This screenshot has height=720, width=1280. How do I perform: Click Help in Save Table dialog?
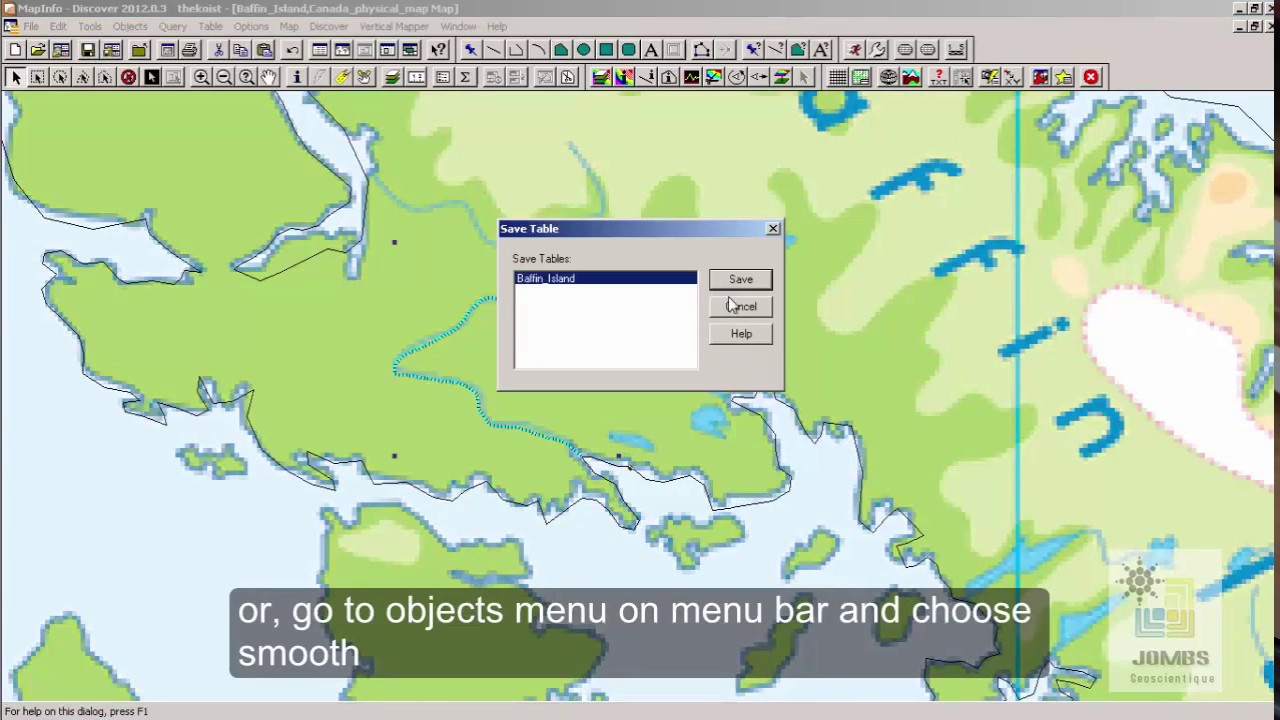click(741, 333)
